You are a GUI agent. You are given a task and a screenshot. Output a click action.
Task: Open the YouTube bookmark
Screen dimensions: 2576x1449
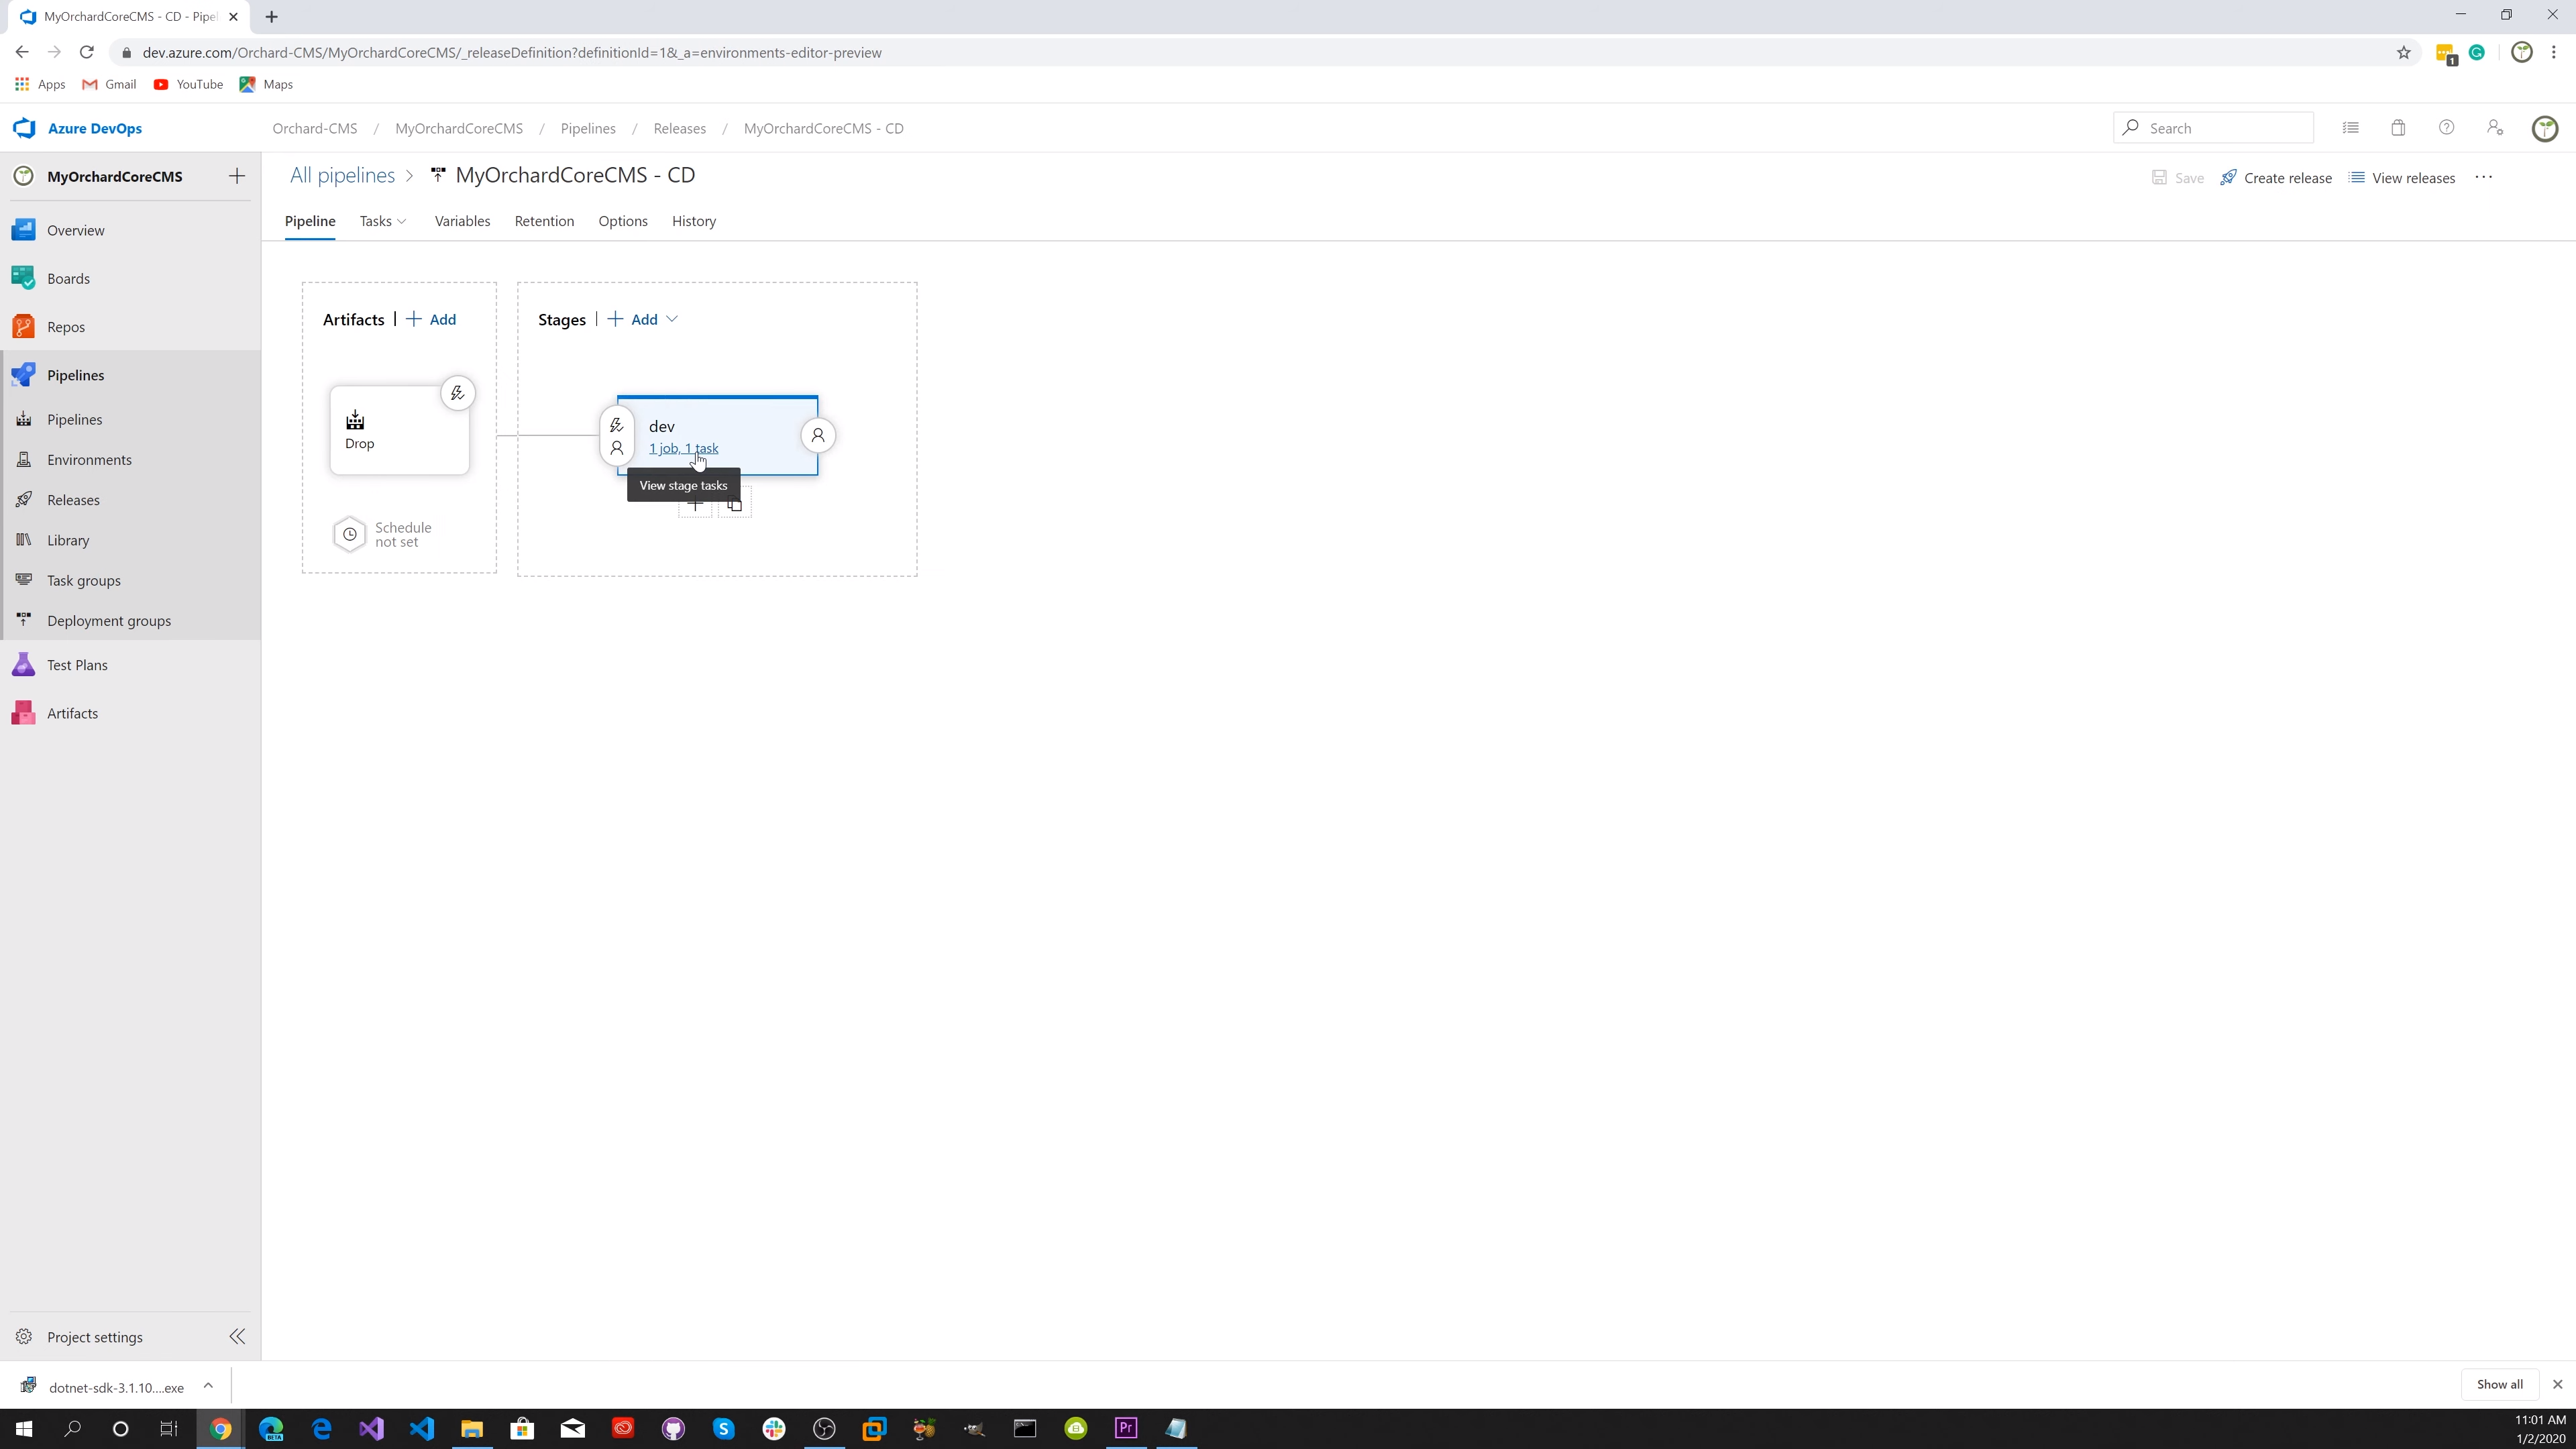click(188, 84)
